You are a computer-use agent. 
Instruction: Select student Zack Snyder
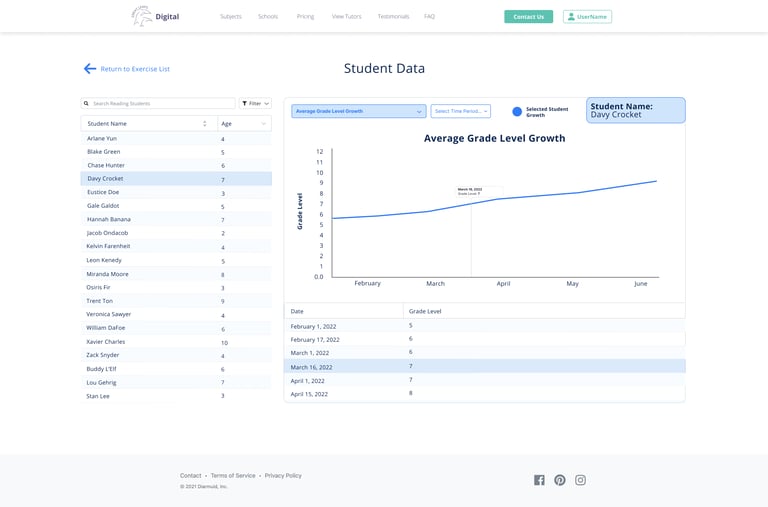point(176,355)
